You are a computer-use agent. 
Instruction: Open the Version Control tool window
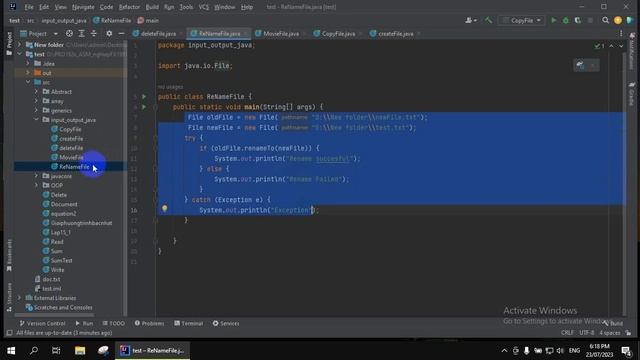click(x=42, y=323)
